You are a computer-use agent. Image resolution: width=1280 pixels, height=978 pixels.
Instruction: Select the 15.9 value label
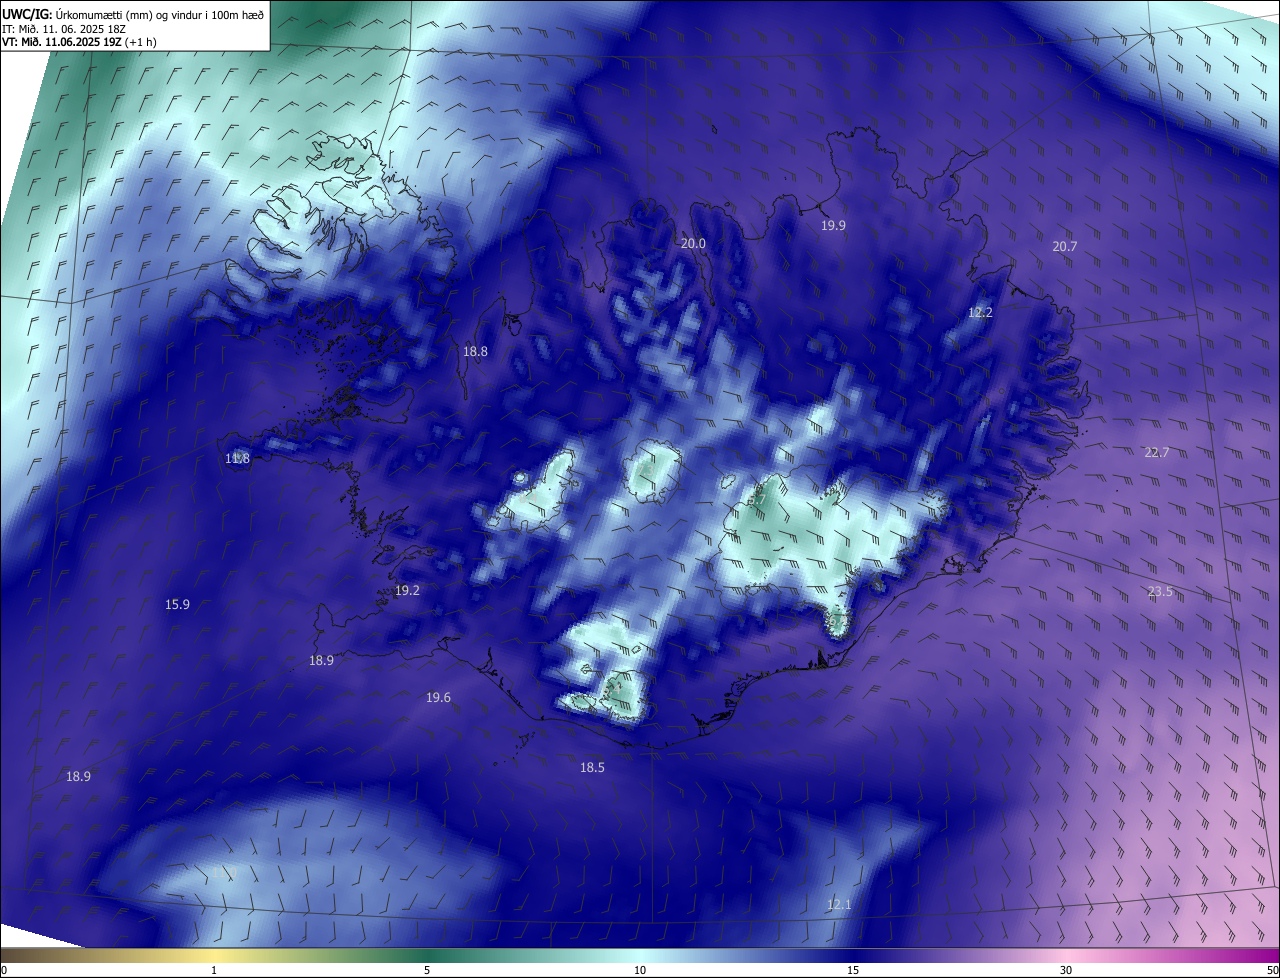tap(177, 605)
